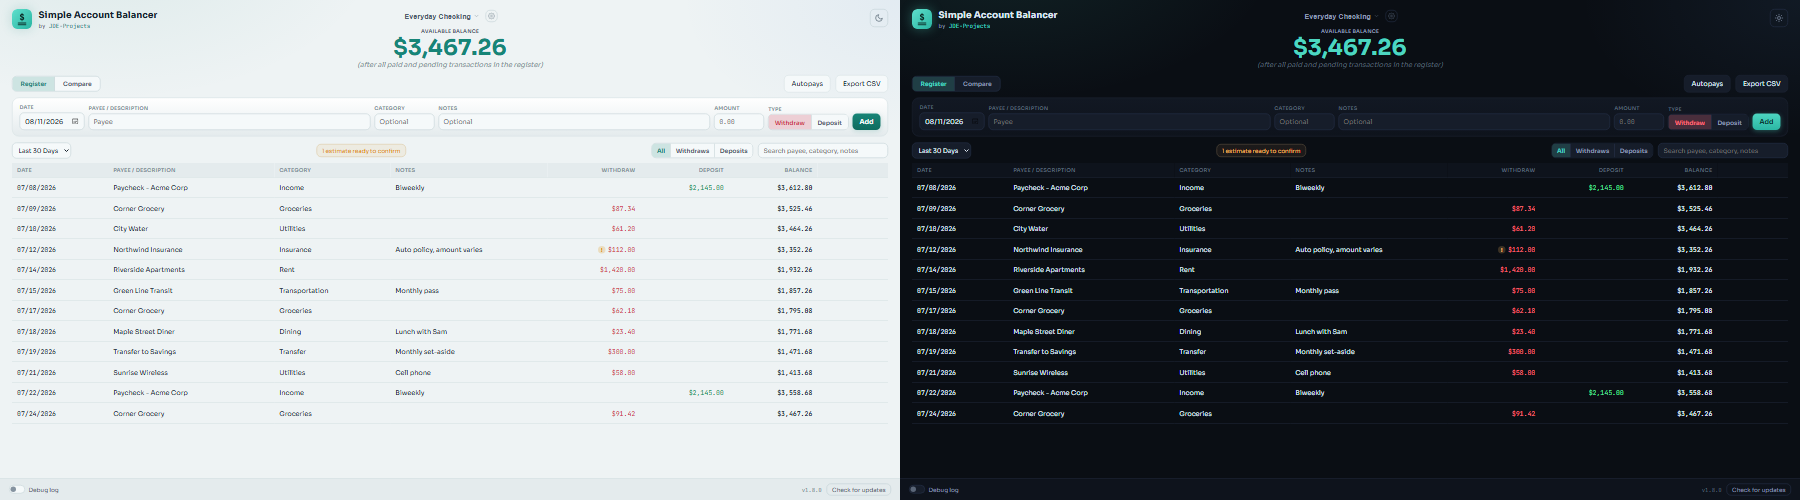The width and height of the screenshot is (1800, 500).
Task: Select Deposit type in light window
Action: 830,122
